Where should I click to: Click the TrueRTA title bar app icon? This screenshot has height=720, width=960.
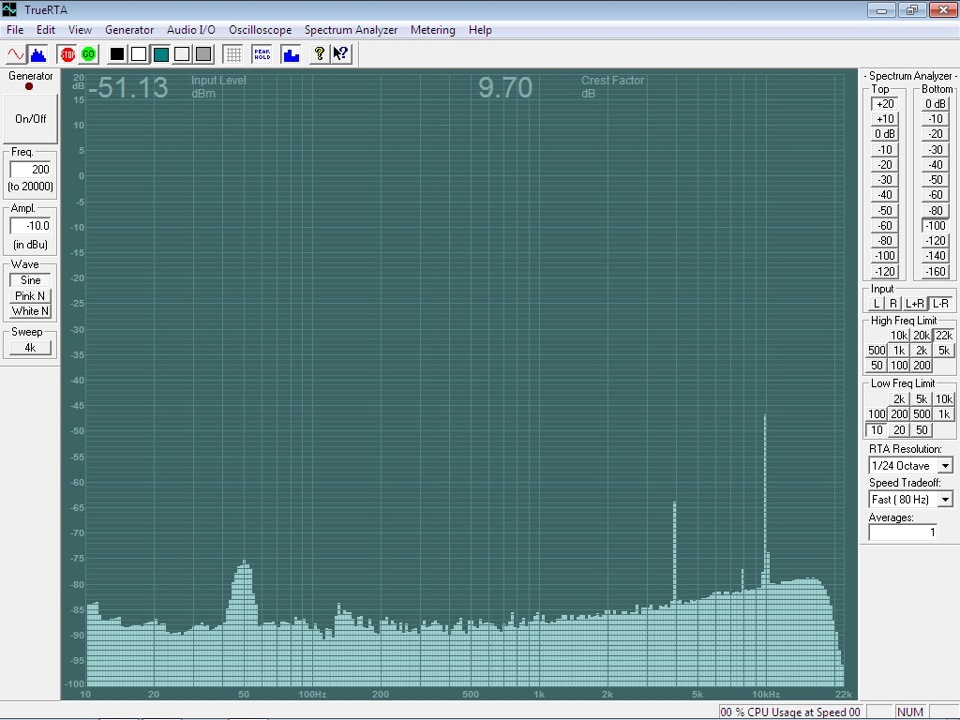10,10
